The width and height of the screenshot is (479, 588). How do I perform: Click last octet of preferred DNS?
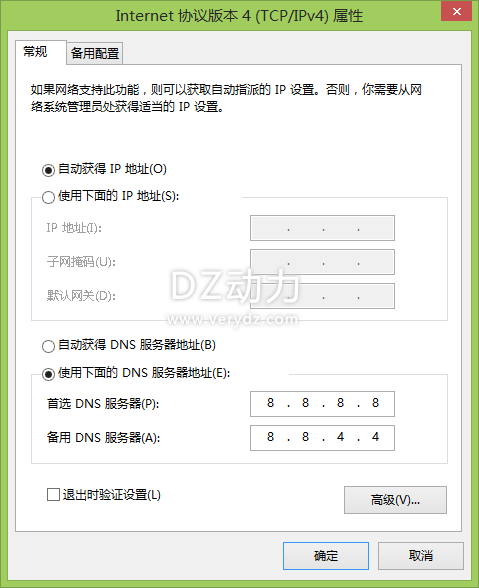pos(375,403)
